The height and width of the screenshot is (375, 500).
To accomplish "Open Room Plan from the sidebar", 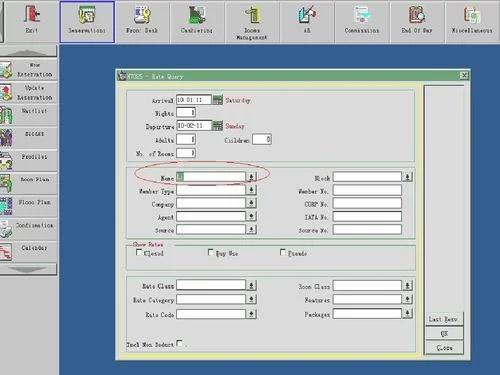I will (28, 184).
